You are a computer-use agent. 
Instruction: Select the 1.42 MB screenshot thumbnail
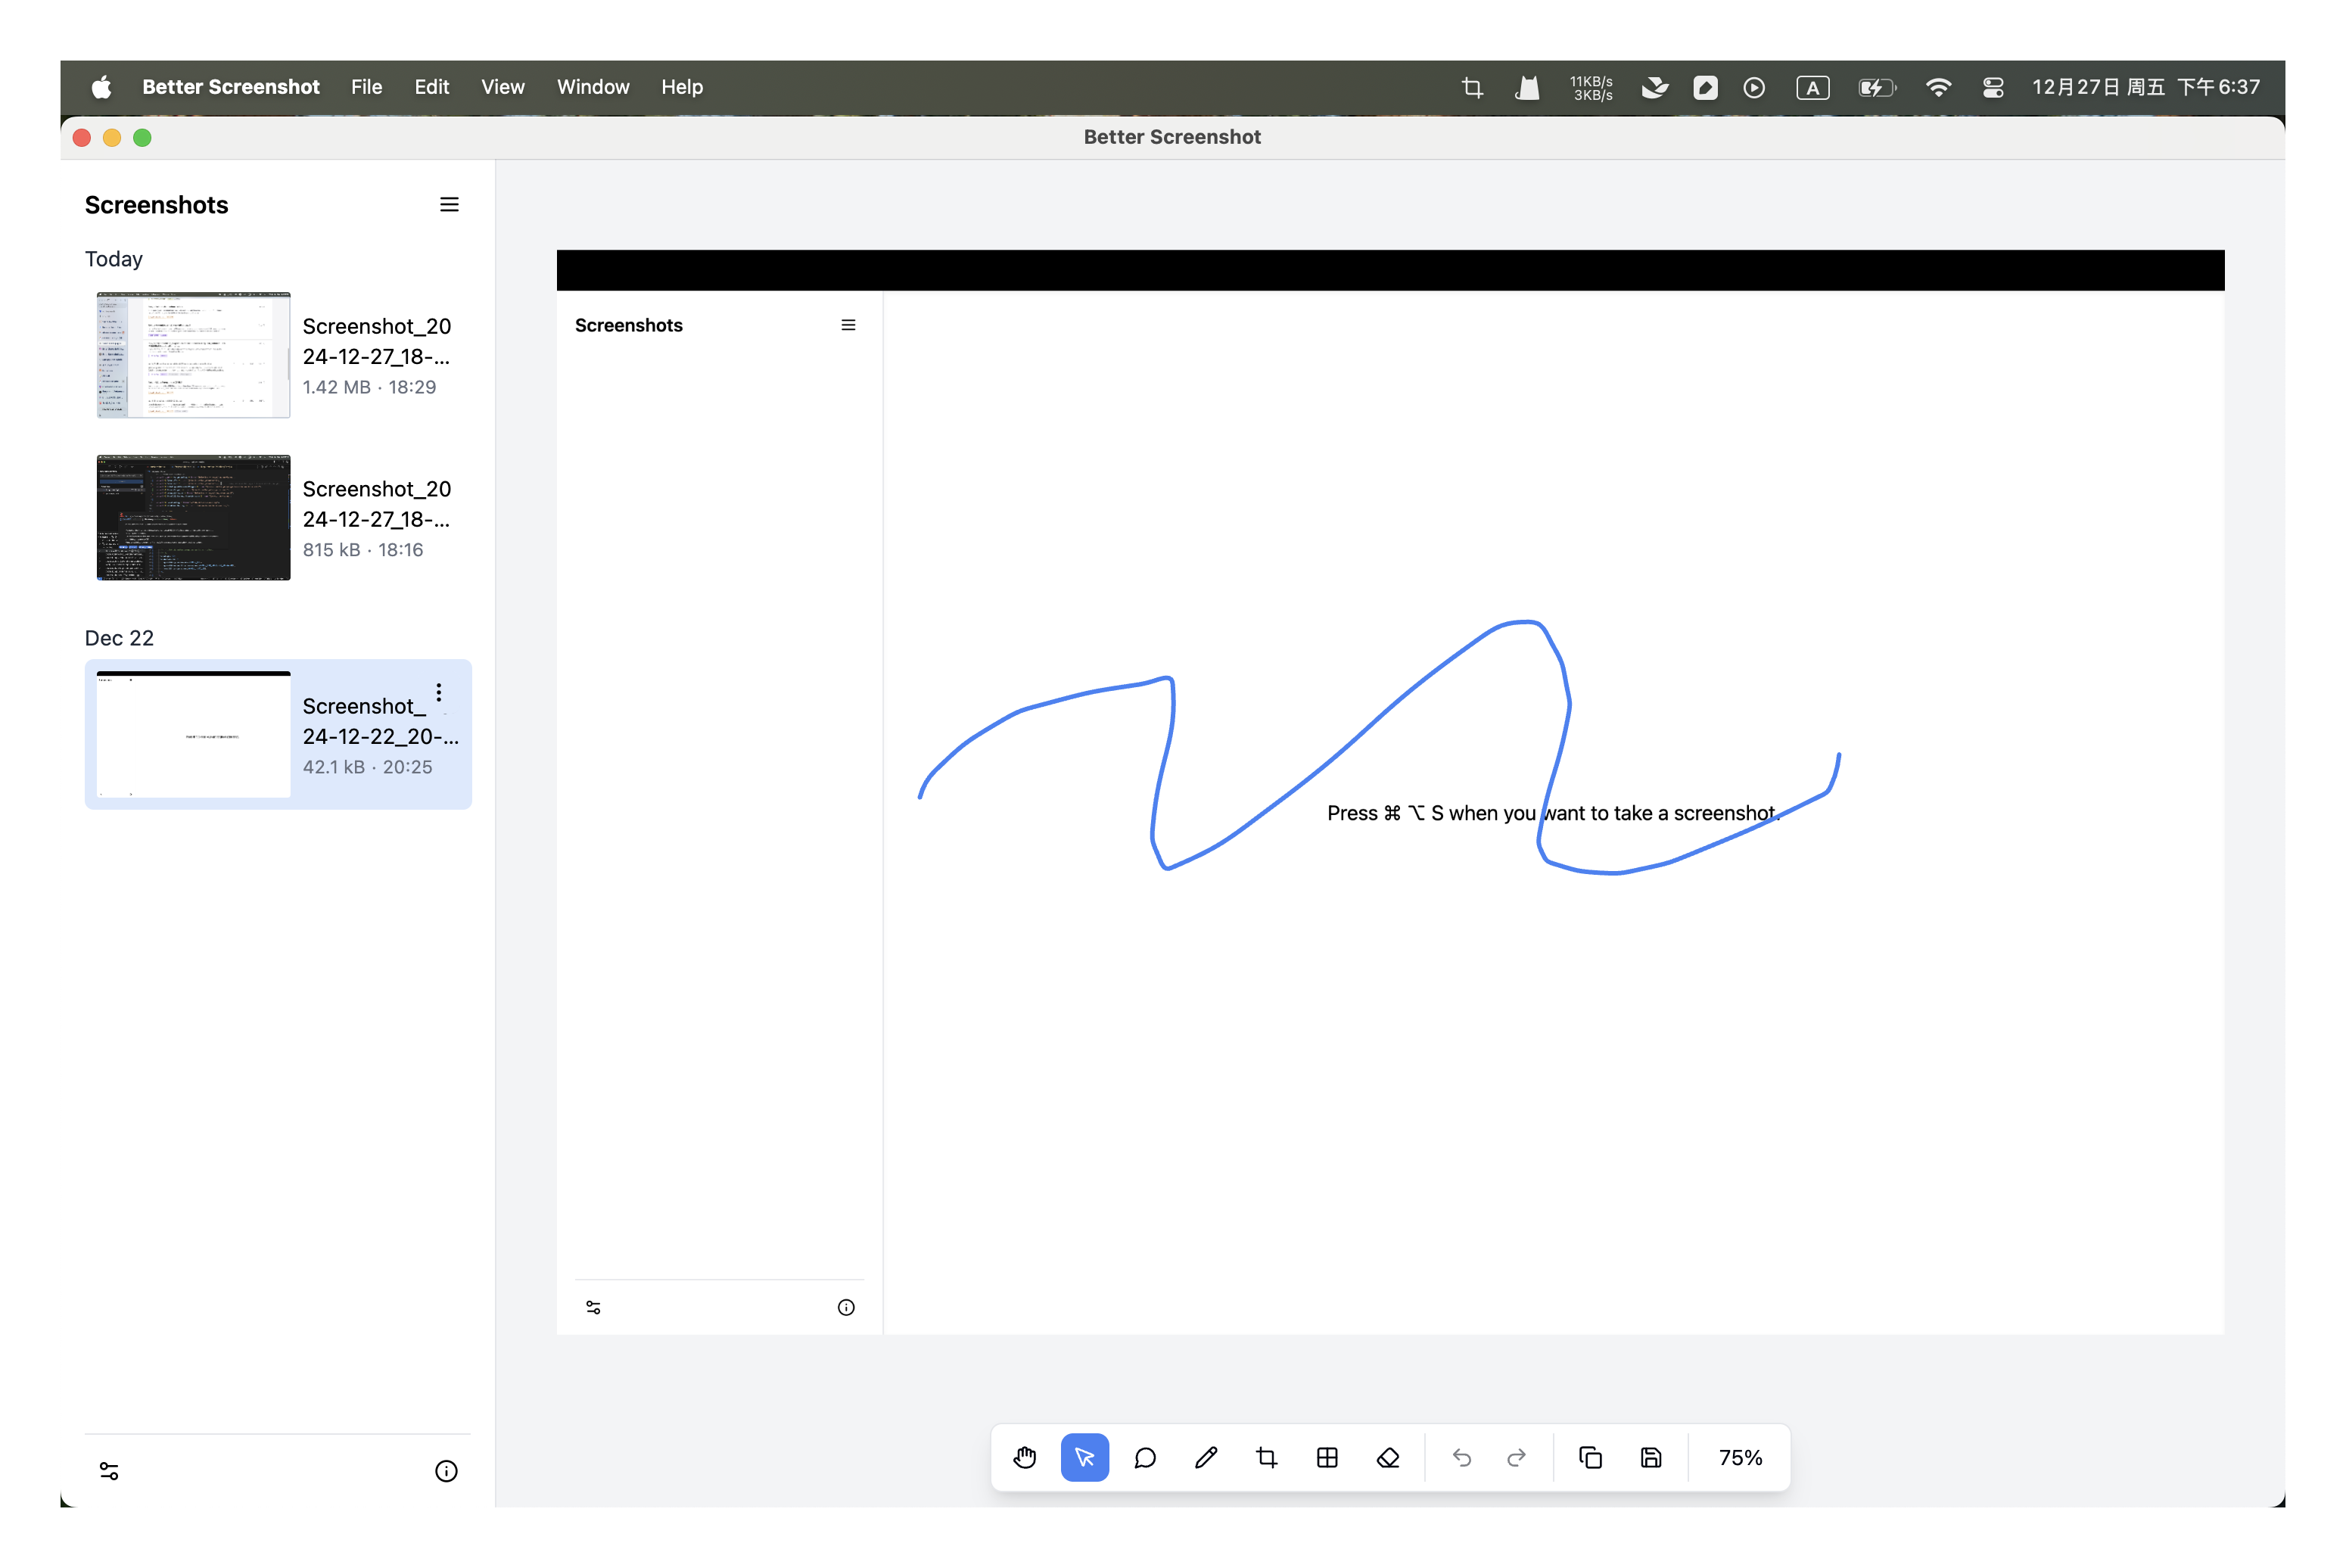click(193, 355)
